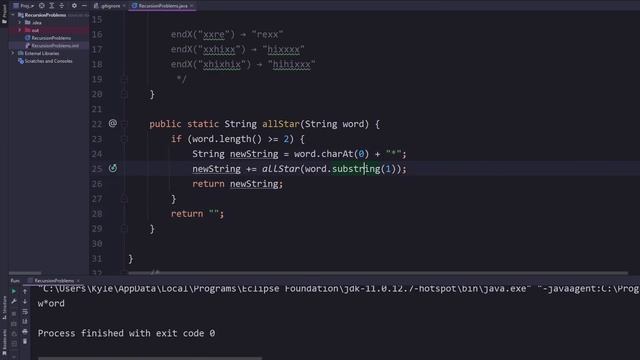Click the java.exe command line in console
The image size is (640, 360).
click(x=338, y=289)
